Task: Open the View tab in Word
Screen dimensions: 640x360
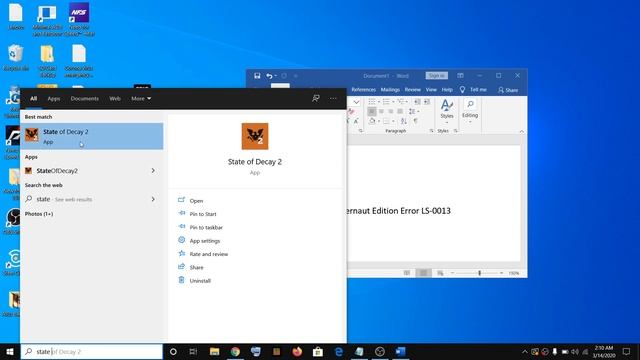Action: point(431,89)
